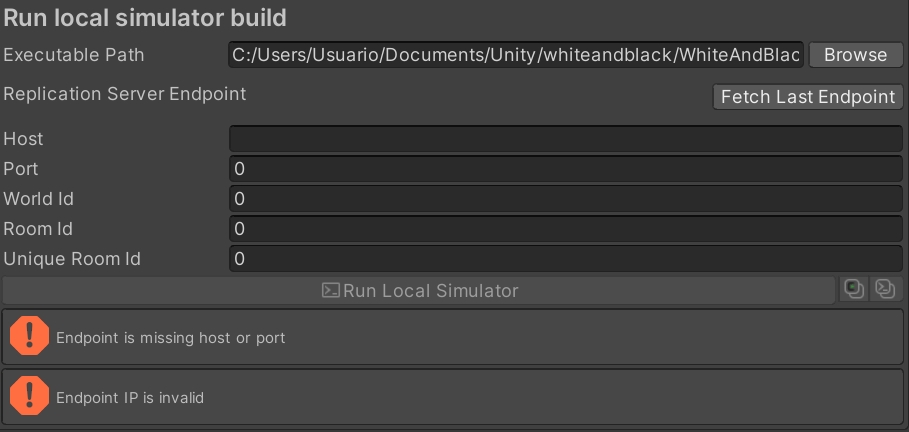Click the Replication Server Endpoint label
The height and width of the screenshot is (432, 909).
coord(125,95)
